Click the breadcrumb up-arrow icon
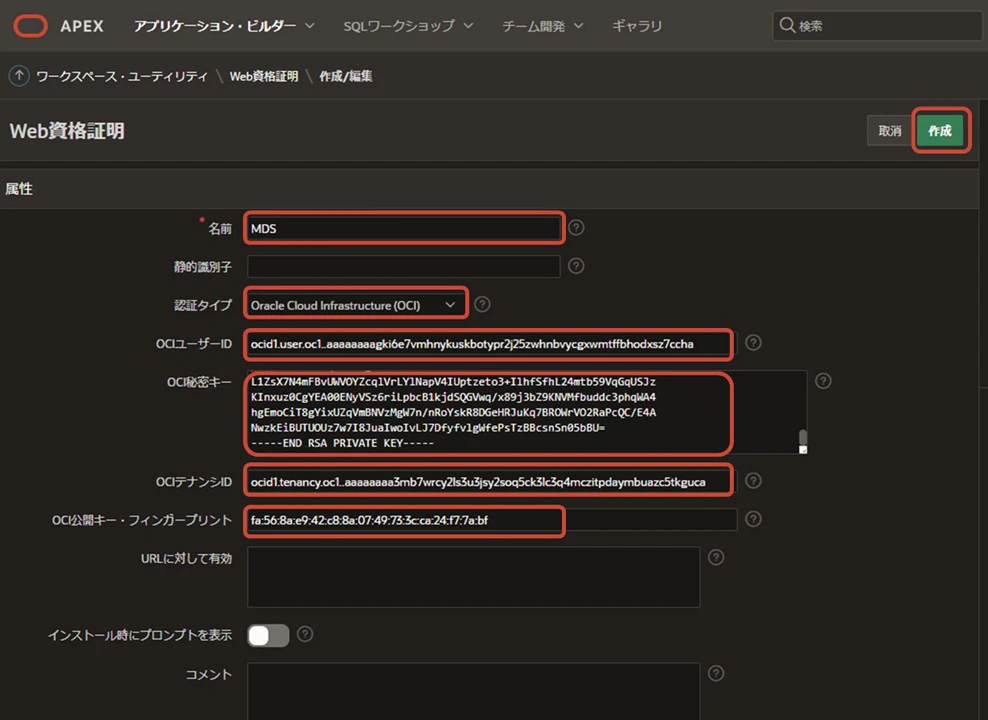This screenshot has height=720, width=988. point(19,76)
